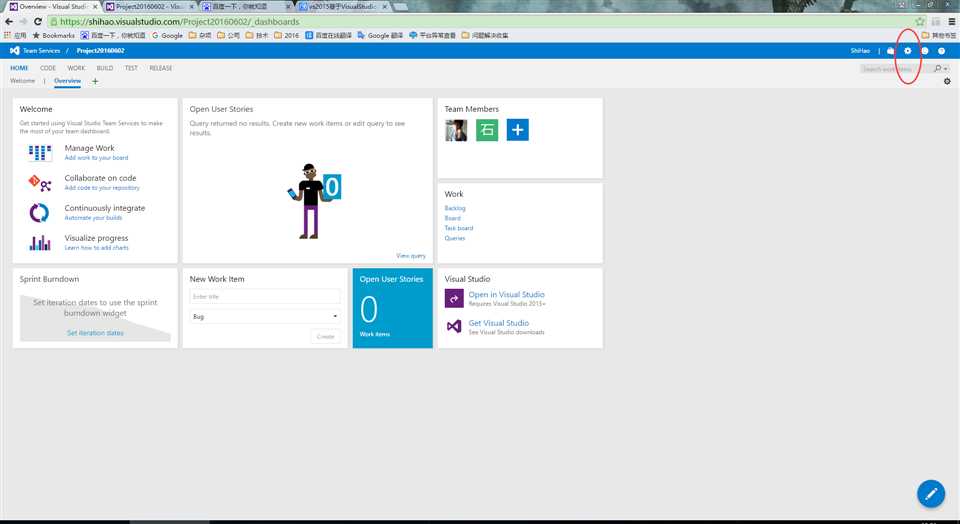Open the Google bookmark

[x=167, y=36]
